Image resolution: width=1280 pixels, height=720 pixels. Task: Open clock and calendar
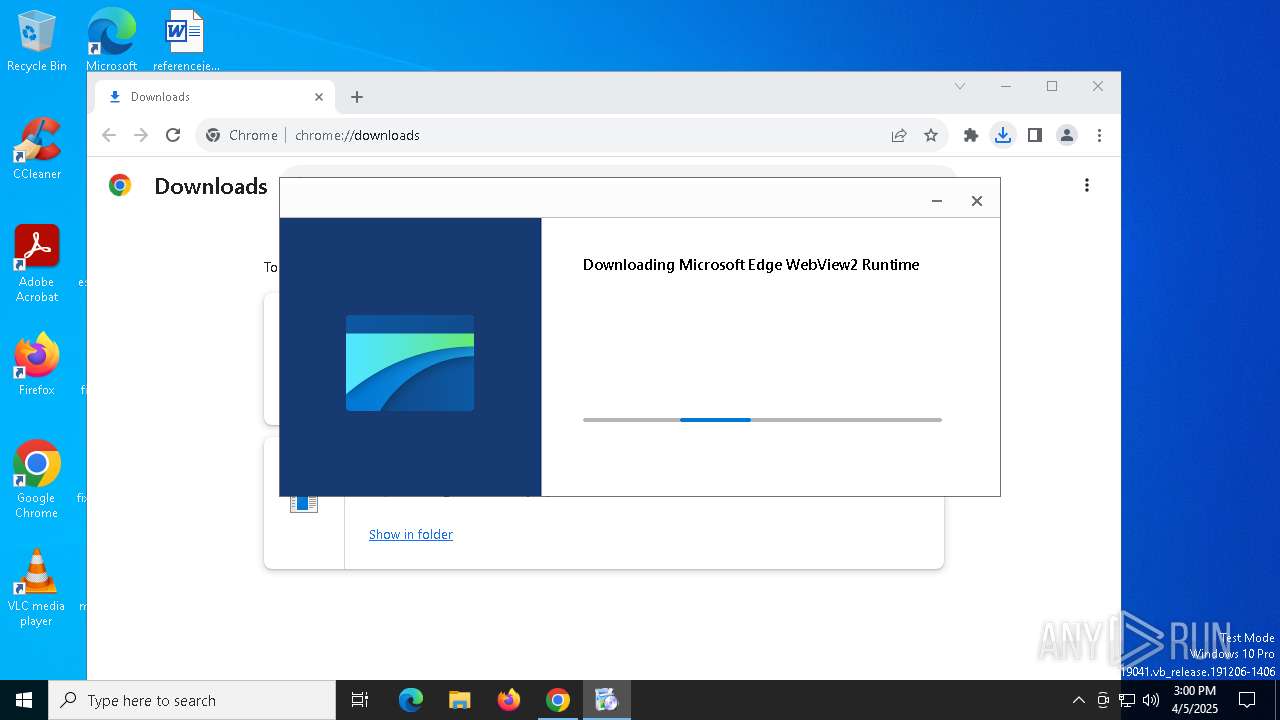tap(1194, 700)
